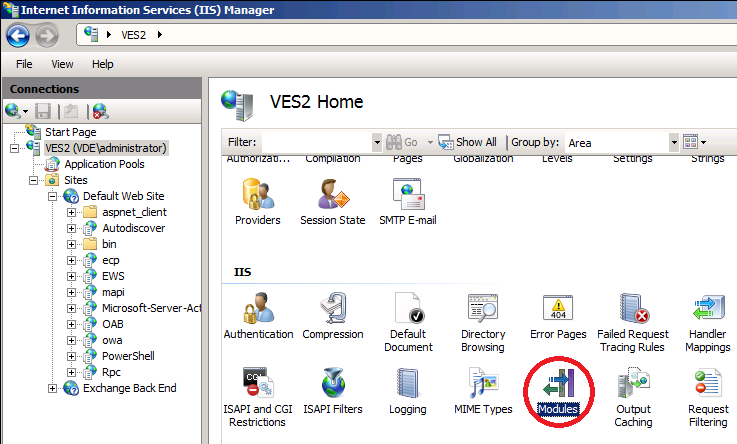Open the Output Caching feature
737x444 pixels.
click(633, 397)
